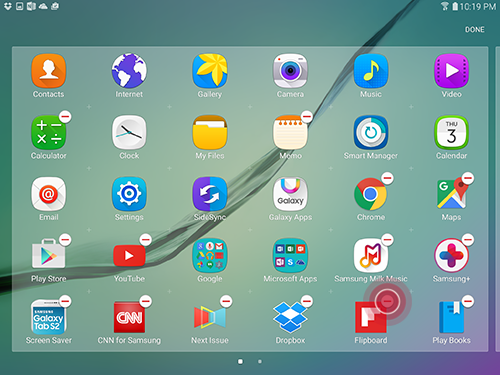Open the Settings gear app
The image size is (500, 375).
coord(129,194)
